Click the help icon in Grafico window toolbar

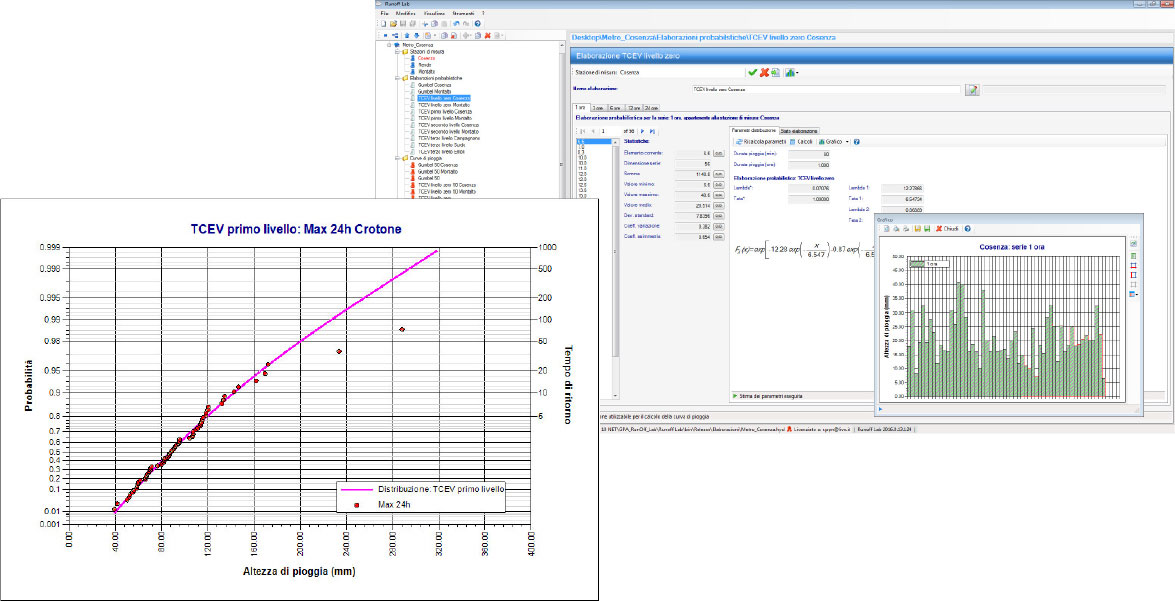click(x=967, y=229)
